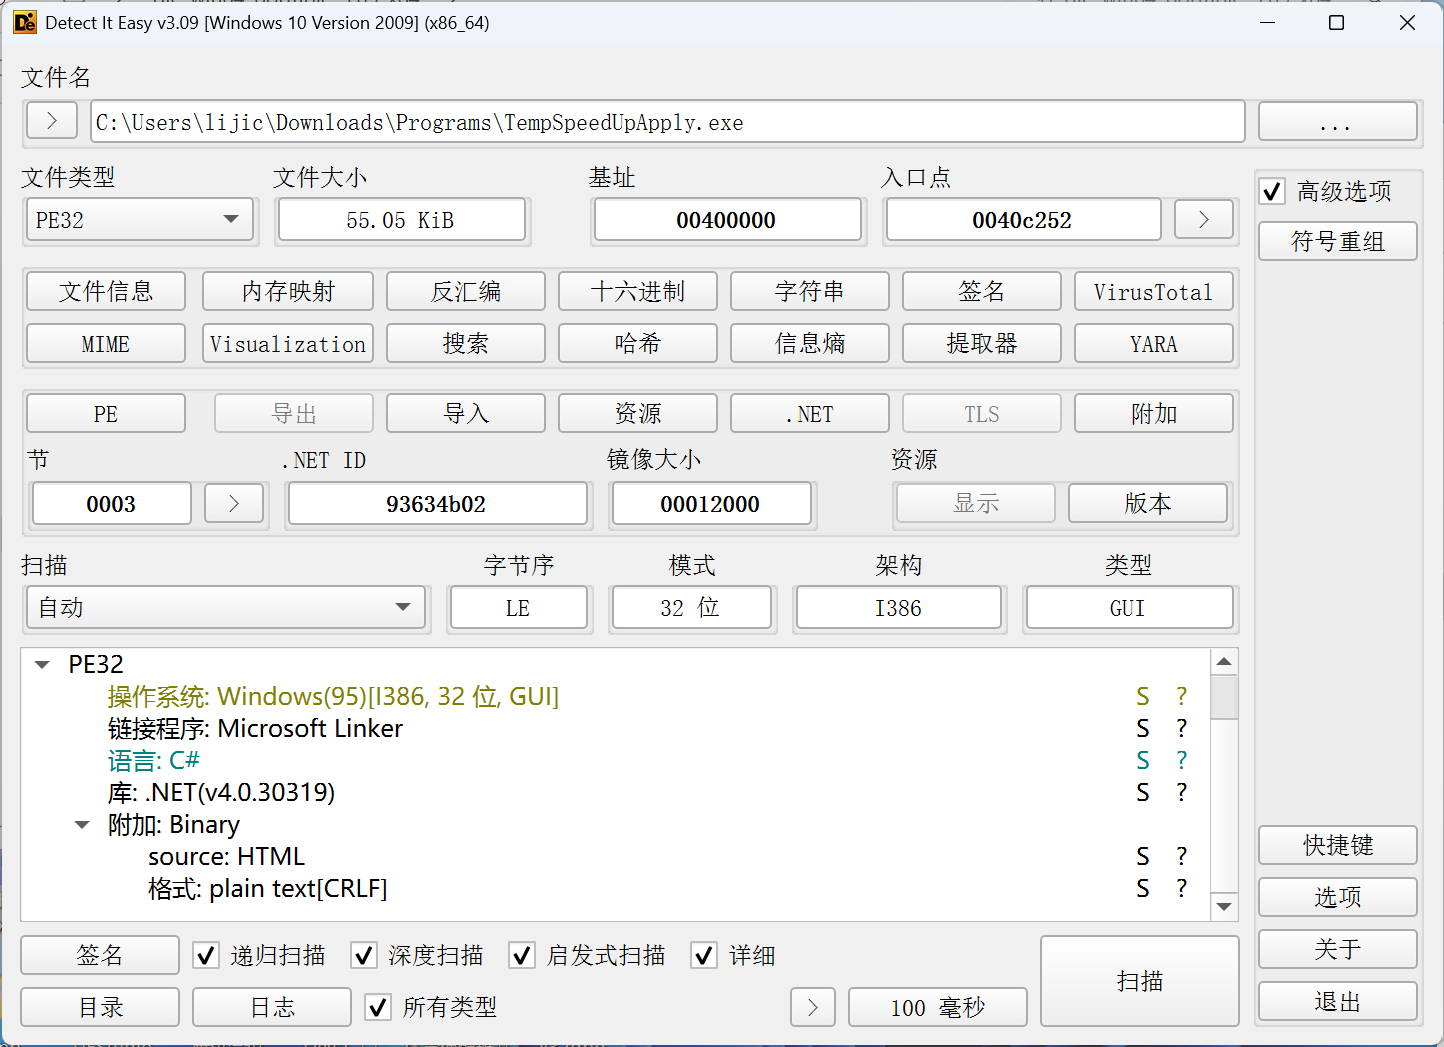Click the arrow button left of 100 毫秒

tap(813, 1007)
